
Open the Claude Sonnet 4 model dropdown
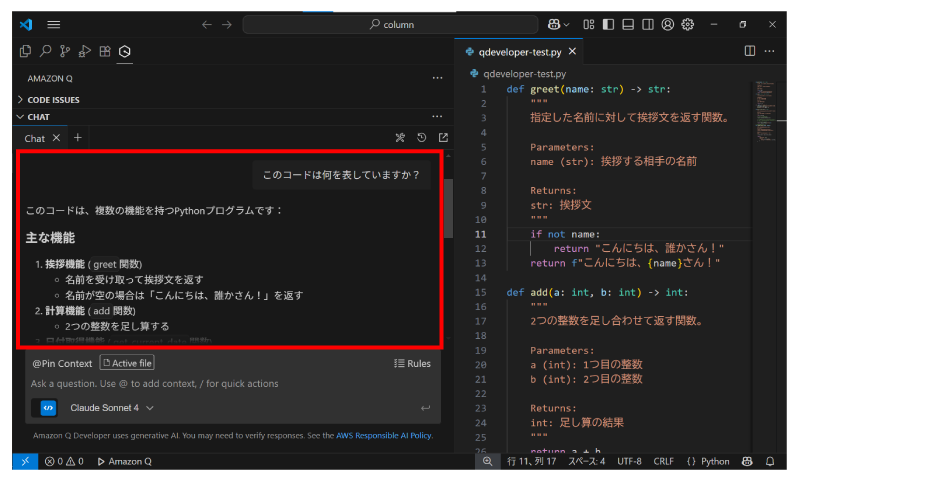[111, 408]
